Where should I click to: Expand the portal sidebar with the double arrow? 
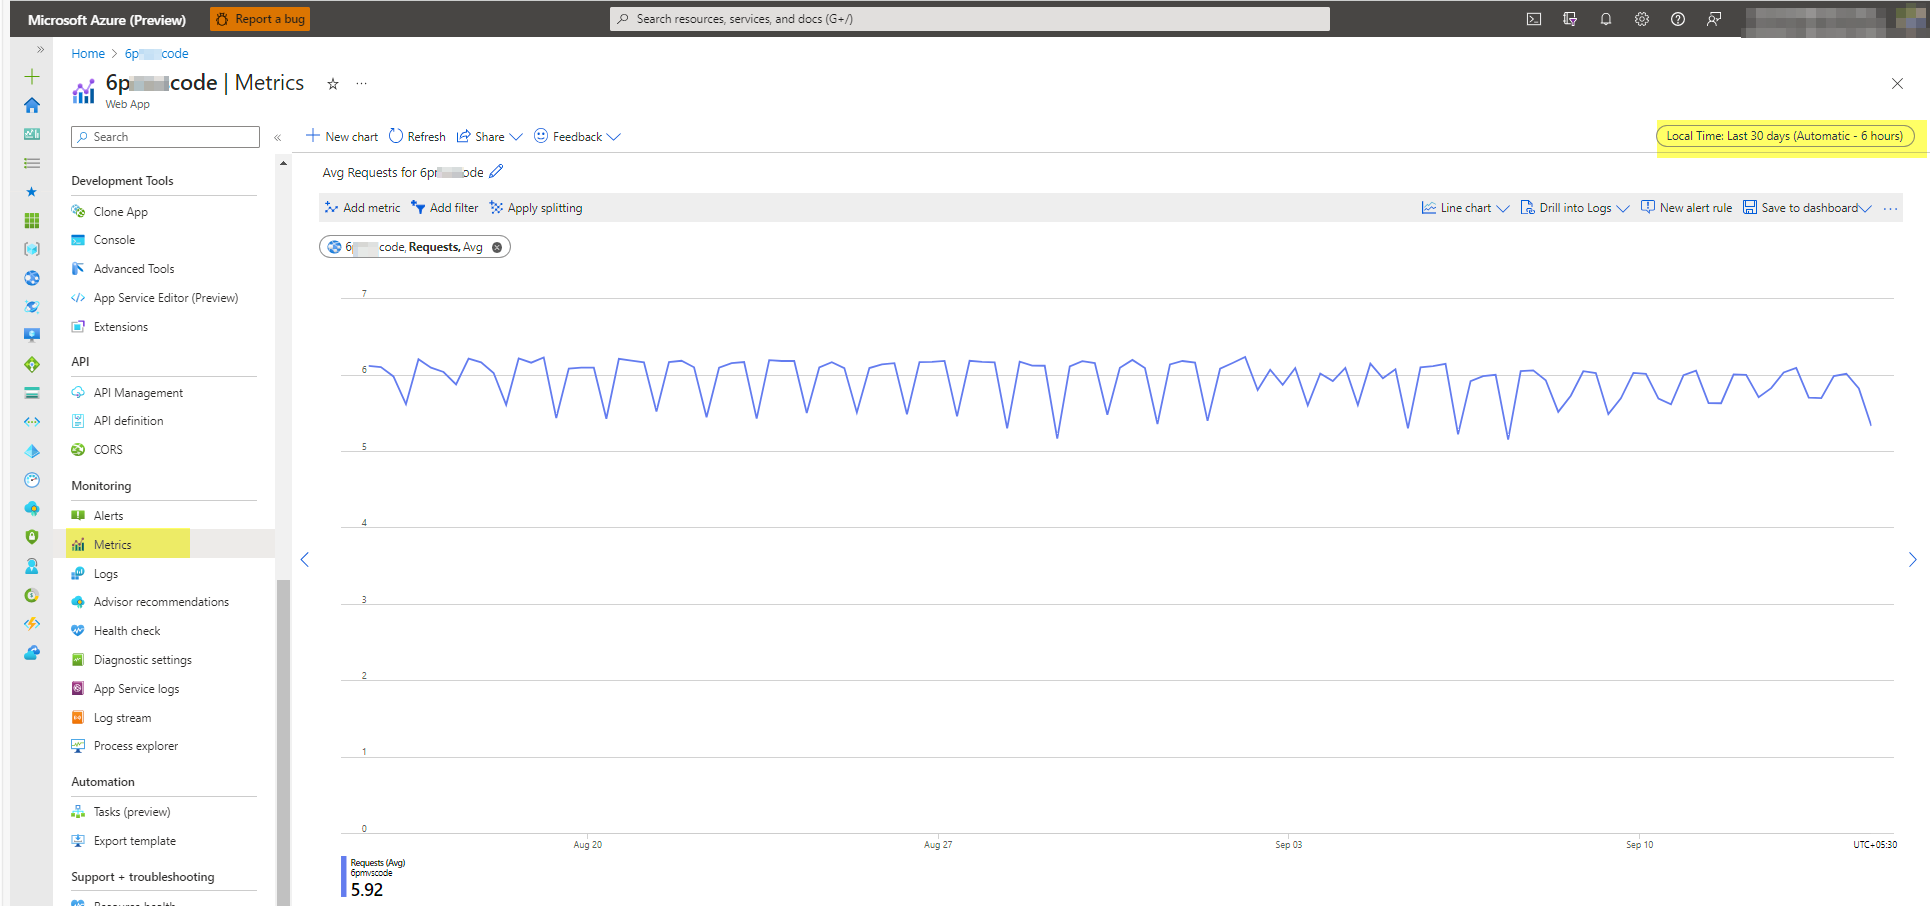point(40,49)
